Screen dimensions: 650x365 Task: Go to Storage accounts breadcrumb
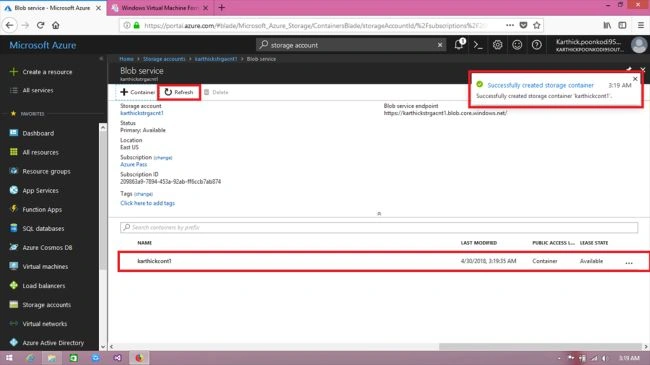point(164,59)
